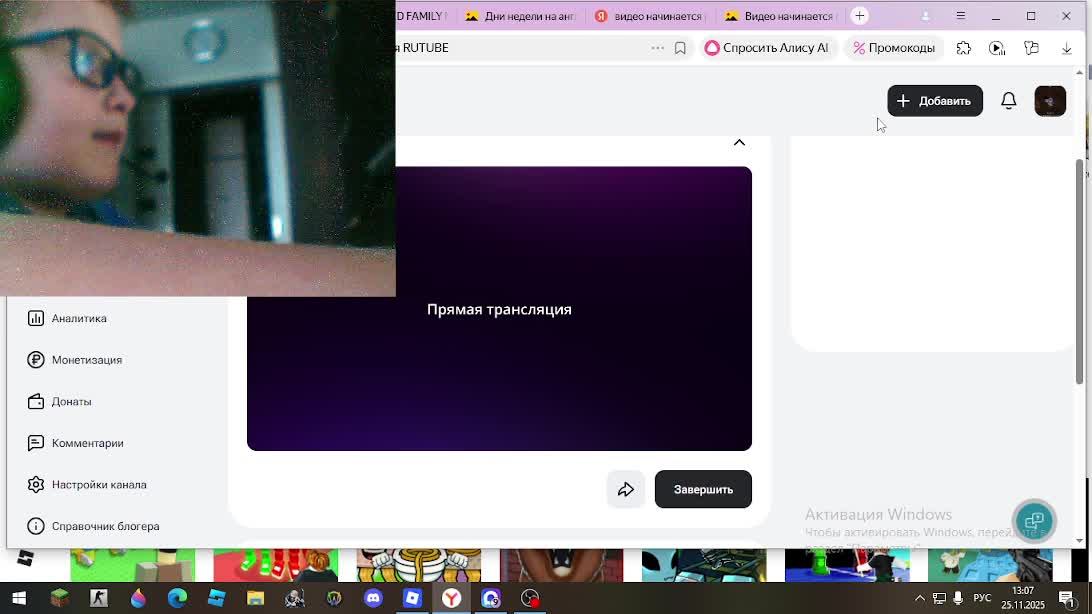
Task: Click the browser profile icon near tabs
Action: [x=926, y=16]
